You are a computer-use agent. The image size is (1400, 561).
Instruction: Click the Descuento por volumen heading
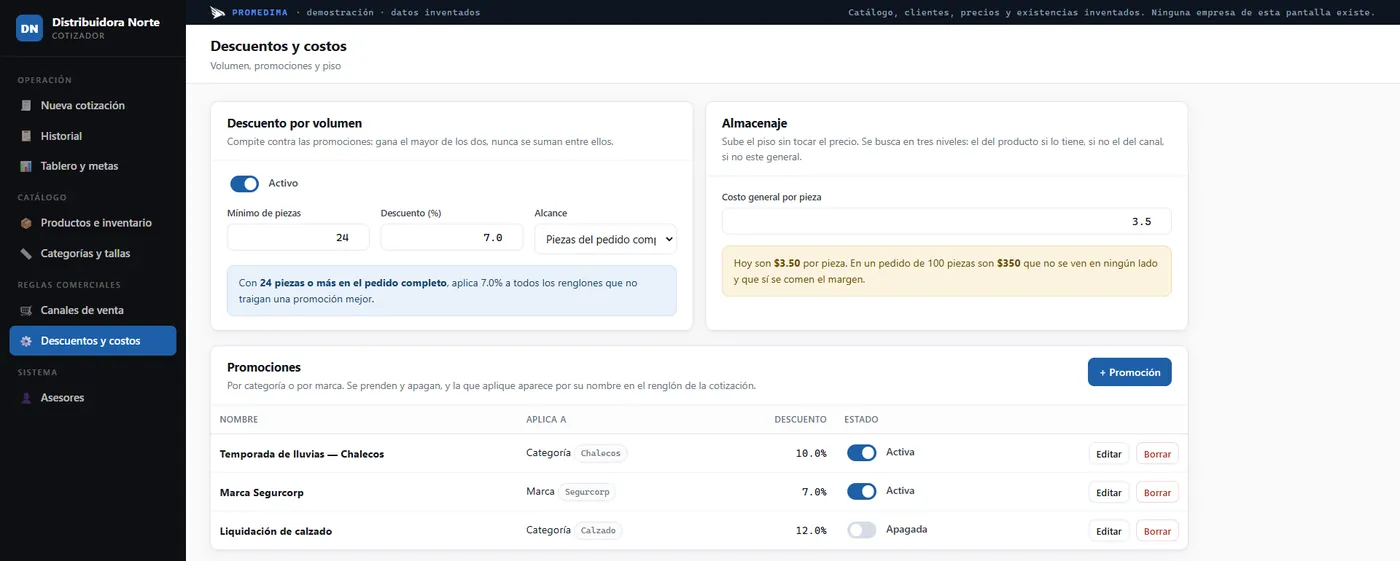click(x=294, y=123)
